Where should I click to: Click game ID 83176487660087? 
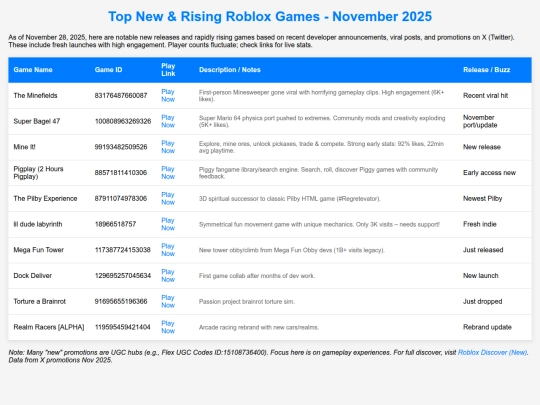tap(121, 95)
